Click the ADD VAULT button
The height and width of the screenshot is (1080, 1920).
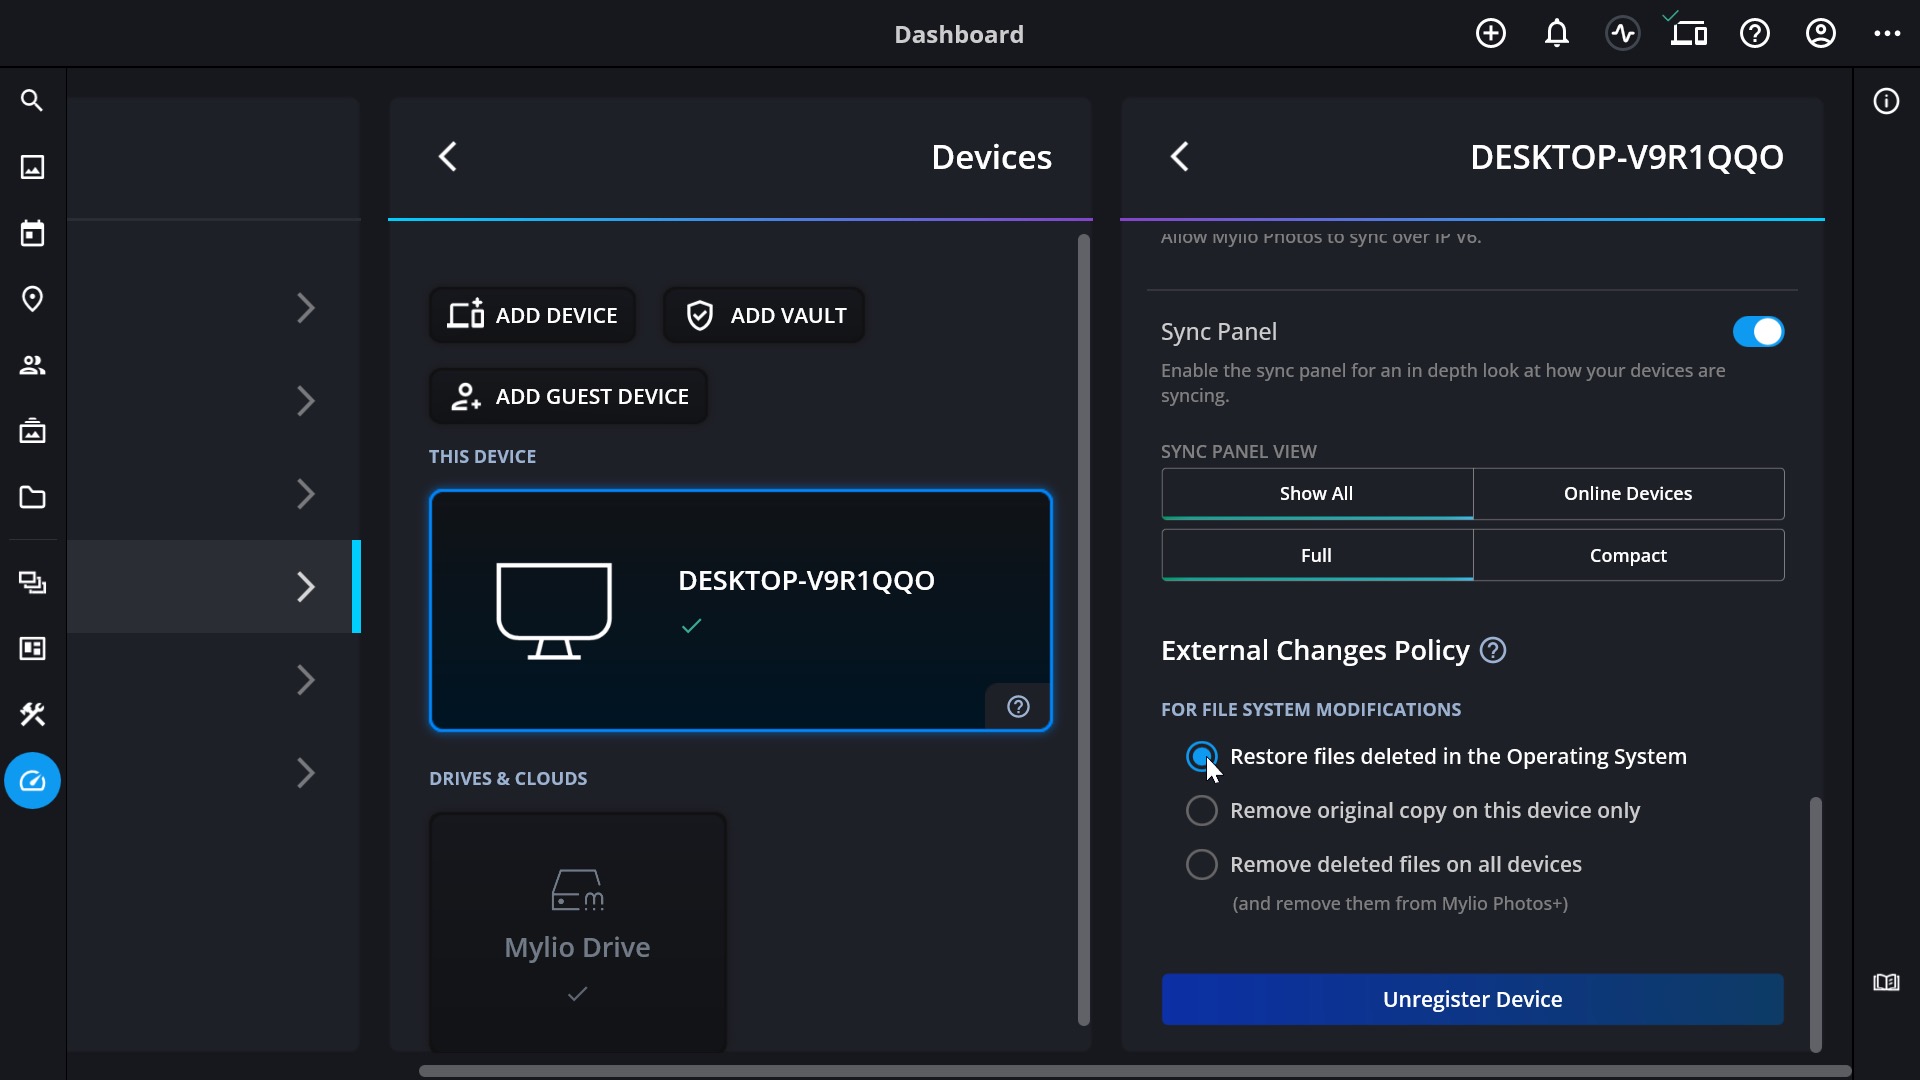click(765, 316)
